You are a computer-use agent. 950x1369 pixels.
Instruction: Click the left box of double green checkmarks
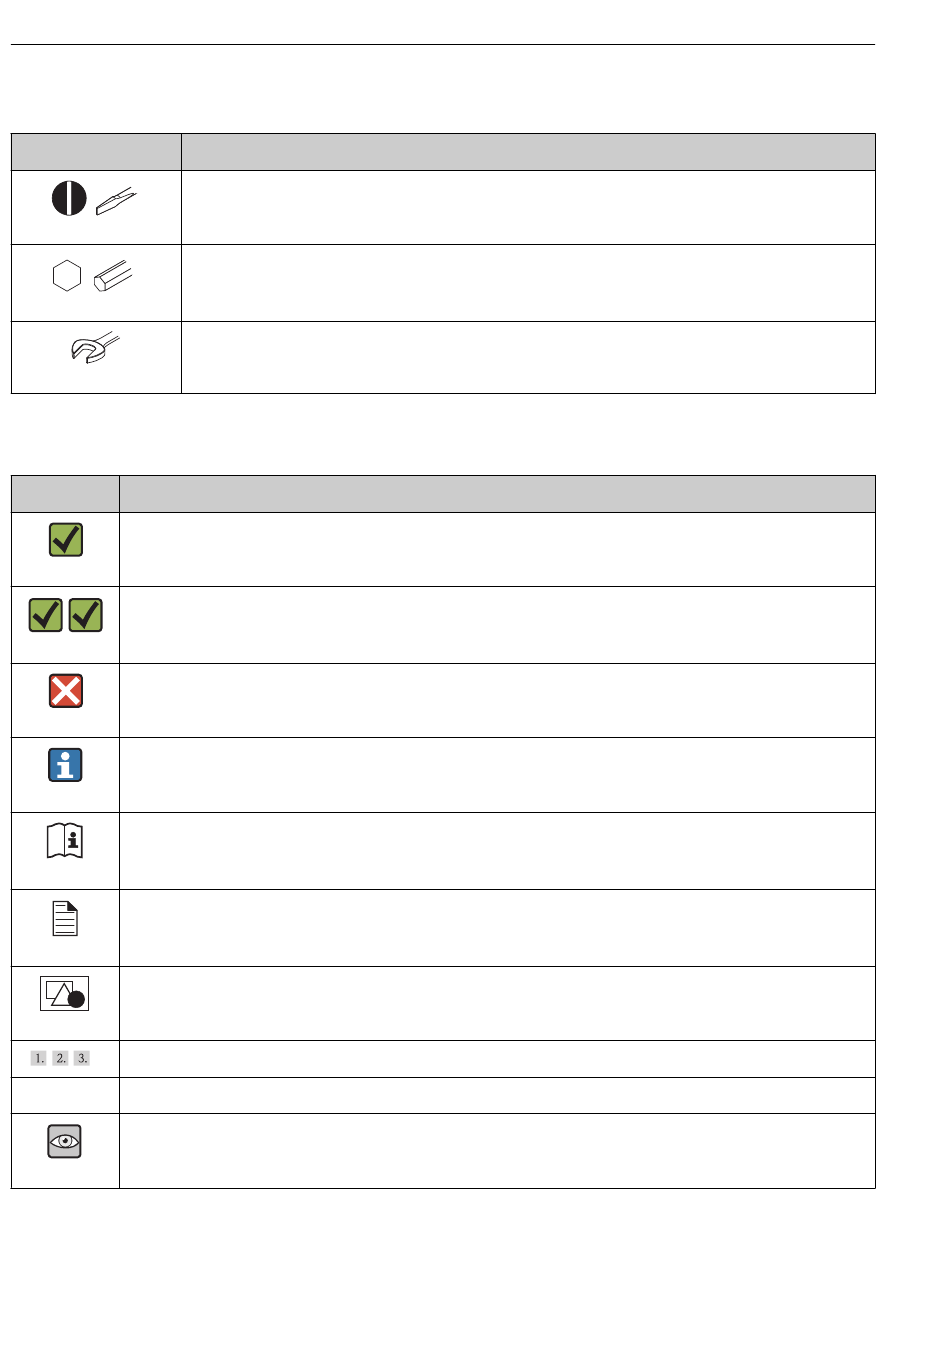tap(46, 615)
